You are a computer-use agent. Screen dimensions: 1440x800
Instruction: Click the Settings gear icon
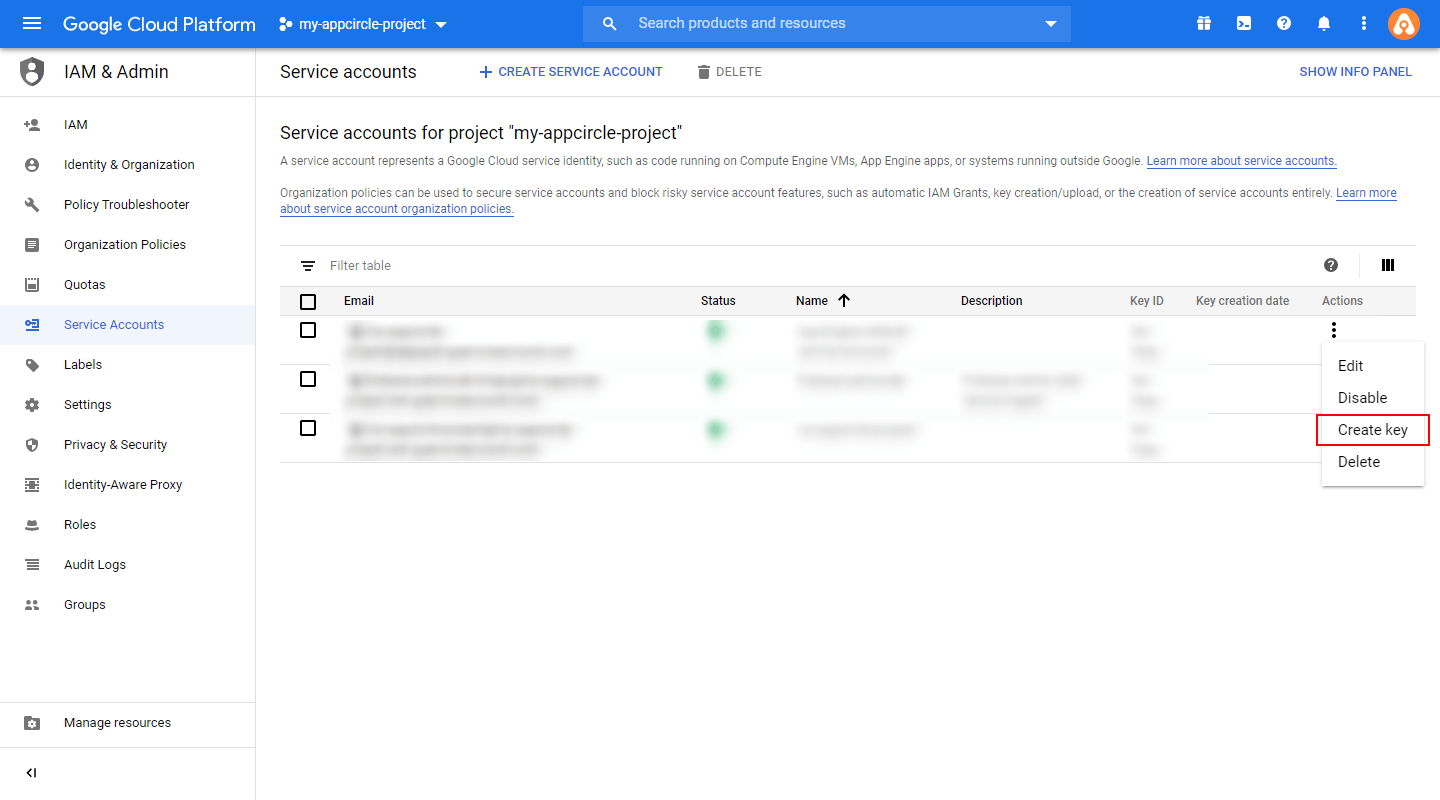coord(32,405)
